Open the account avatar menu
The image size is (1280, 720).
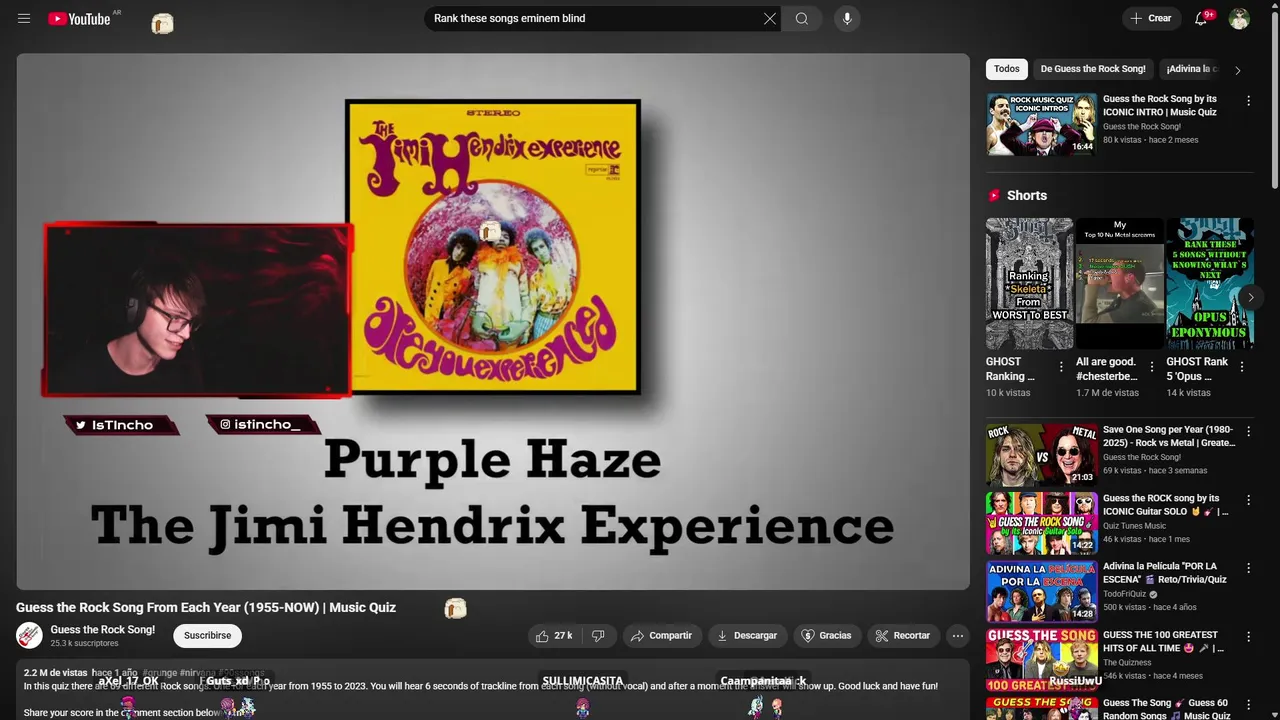(1239, 18)
